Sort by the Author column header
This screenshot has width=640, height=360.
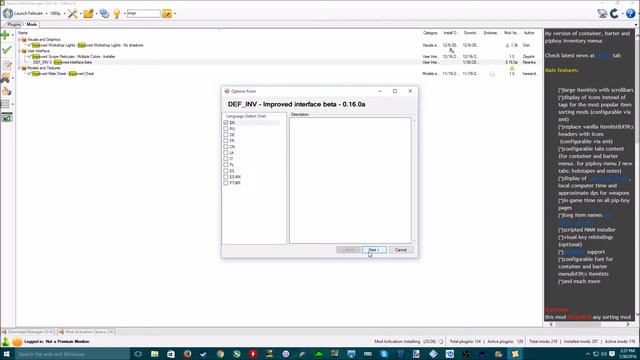coord(529,33)
